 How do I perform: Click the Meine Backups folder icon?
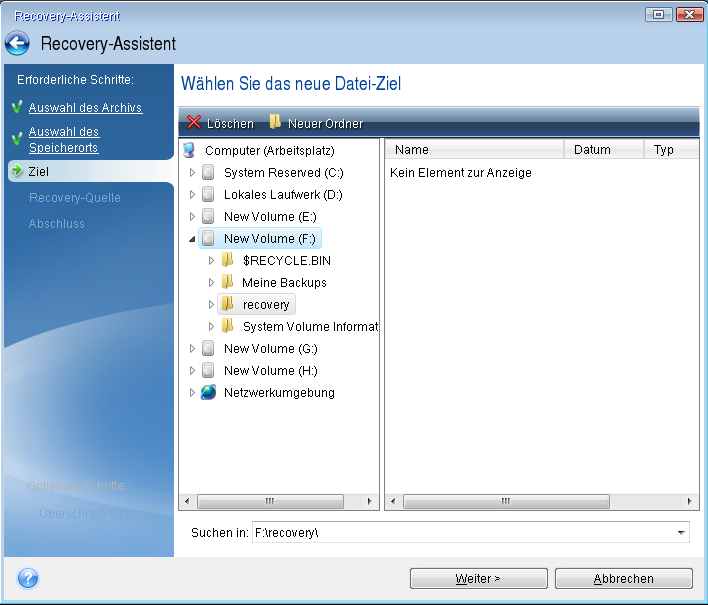(x=227, y=283)
